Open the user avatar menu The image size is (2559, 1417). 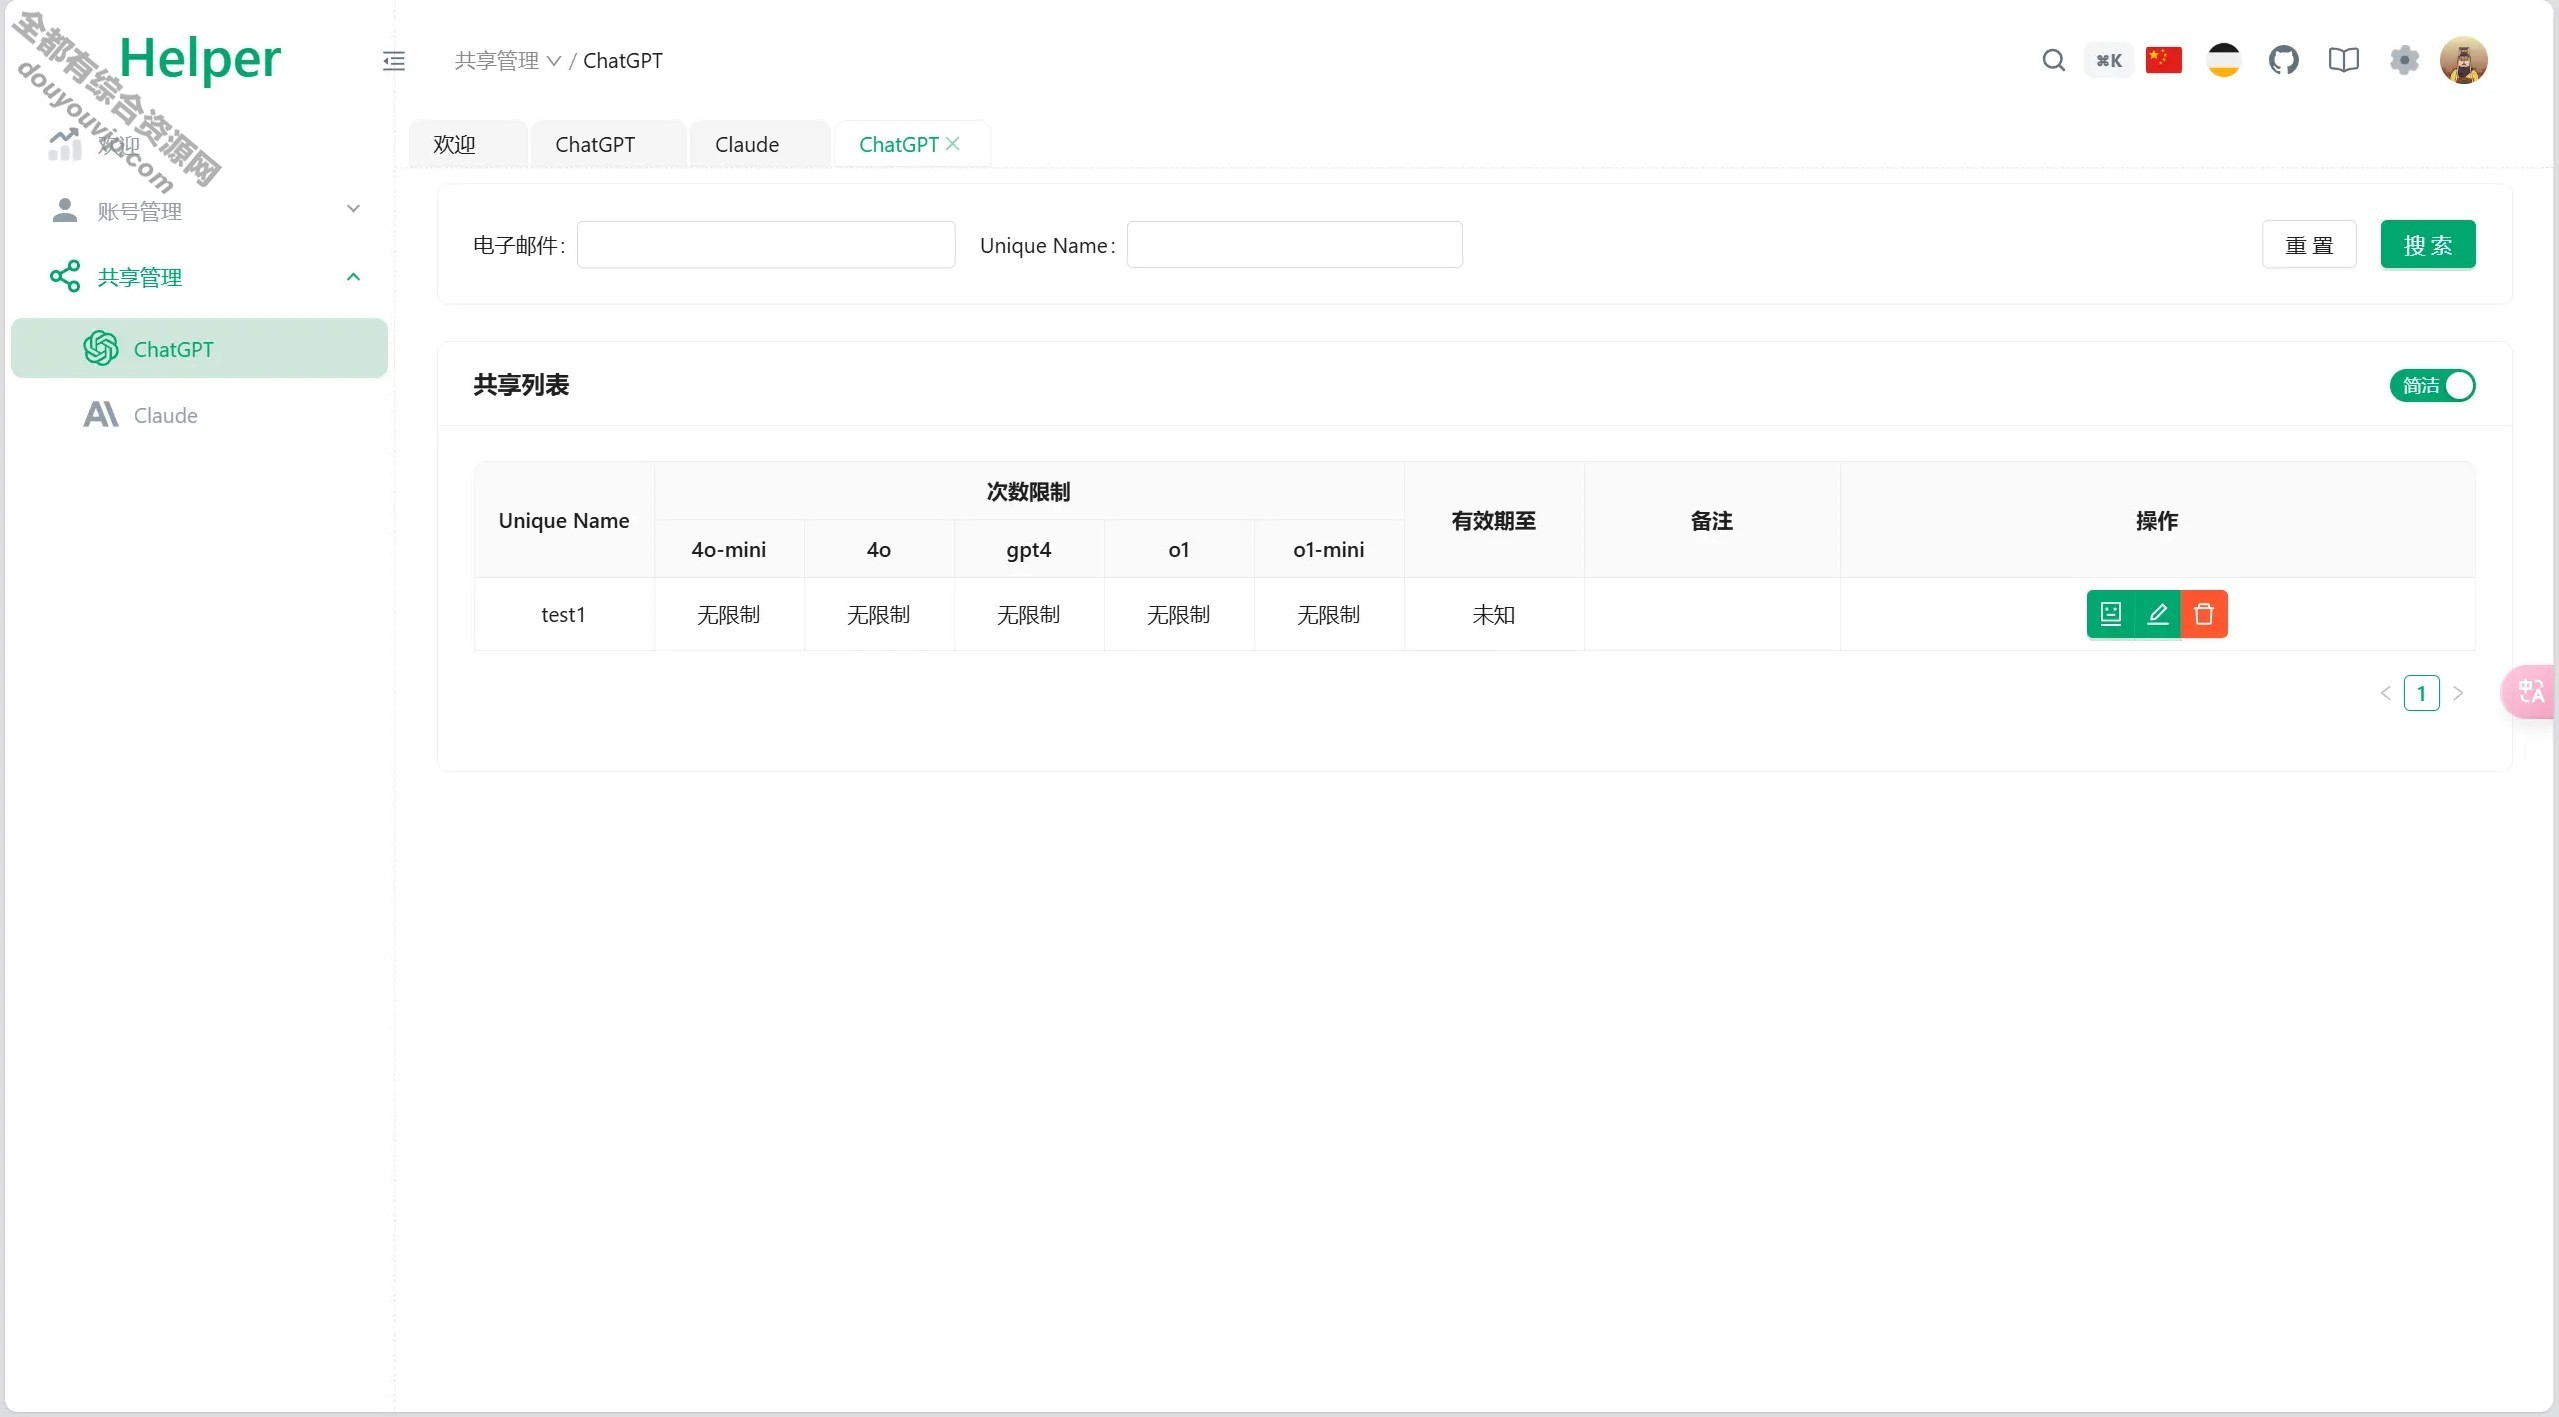[2463, 60]
